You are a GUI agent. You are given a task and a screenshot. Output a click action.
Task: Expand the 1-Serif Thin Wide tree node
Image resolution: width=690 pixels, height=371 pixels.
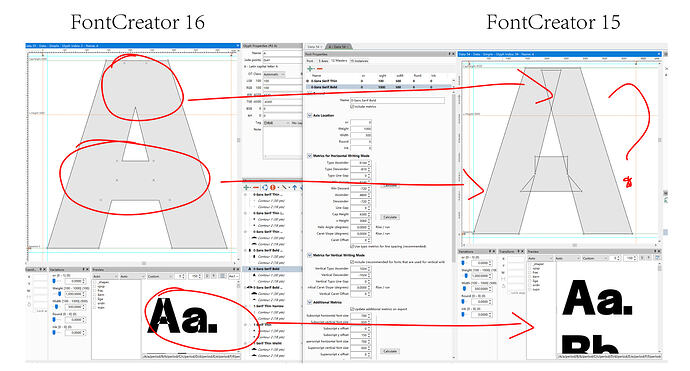[x=246, y=343]
